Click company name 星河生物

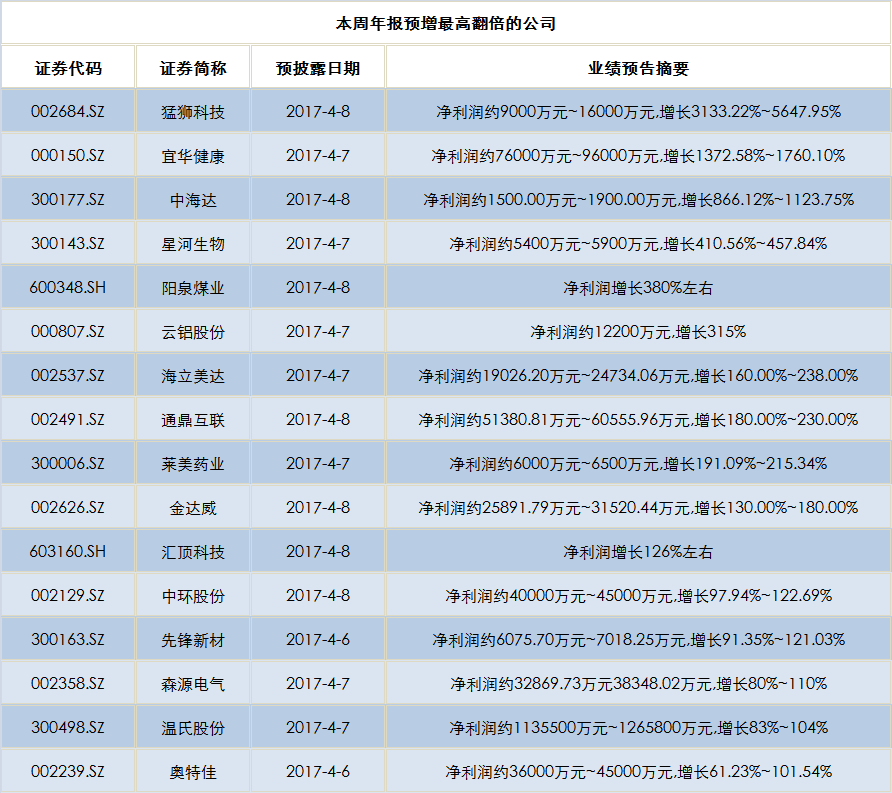(193, 244)
